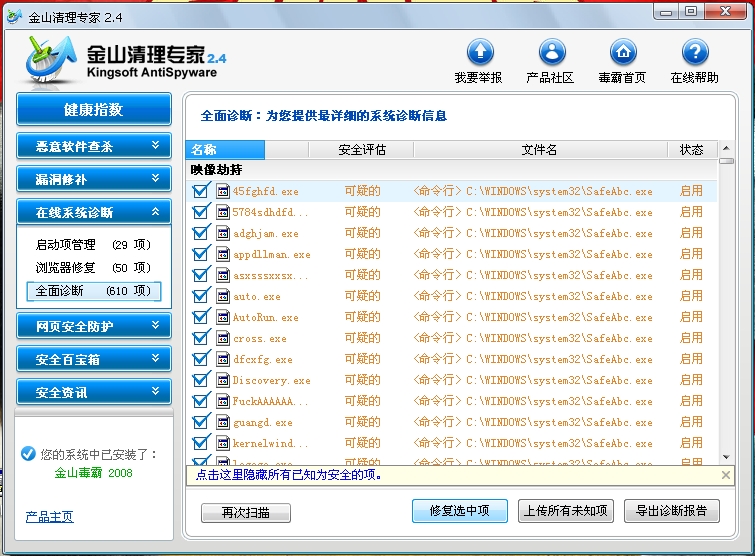This screenshot has height=556, width=755.
Task: Click file icon of 5784sdhdfd row
Action: click(x=222, y=212)
